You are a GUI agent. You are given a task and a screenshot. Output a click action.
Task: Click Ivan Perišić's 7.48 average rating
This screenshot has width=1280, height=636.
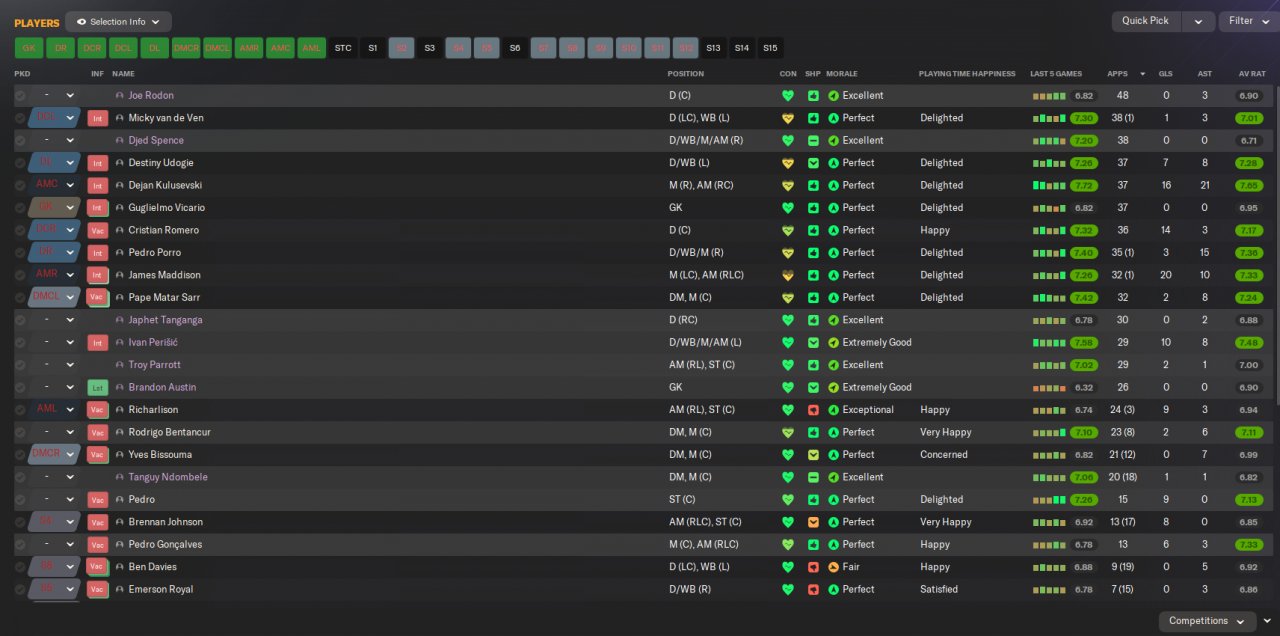pos(1248,342)
